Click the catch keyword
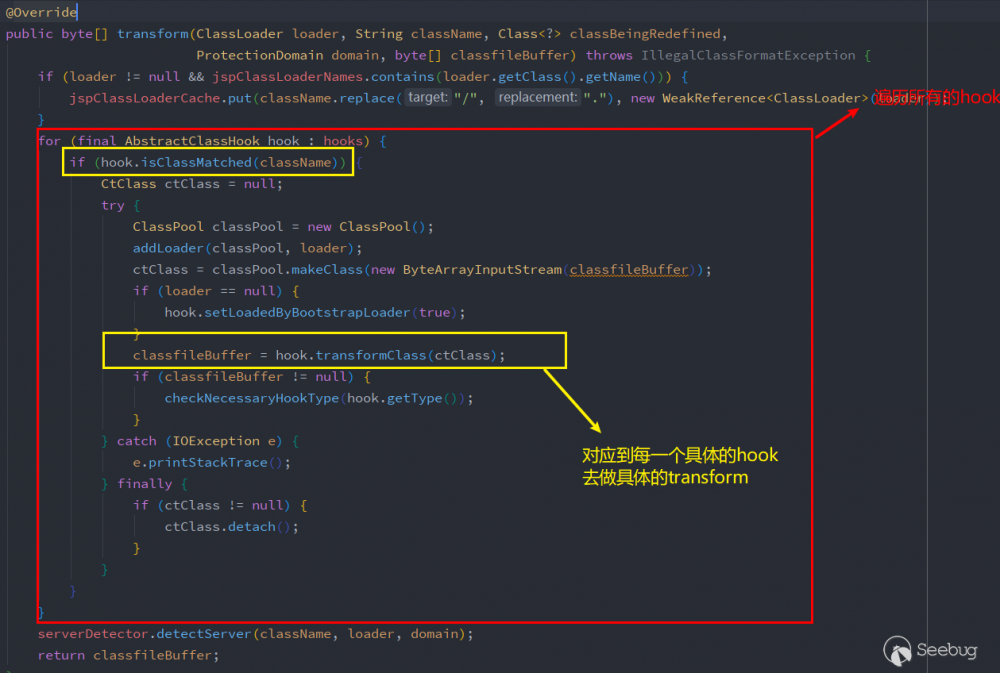The height and width of the screenshot is (673, 1000). pos(136,441)
